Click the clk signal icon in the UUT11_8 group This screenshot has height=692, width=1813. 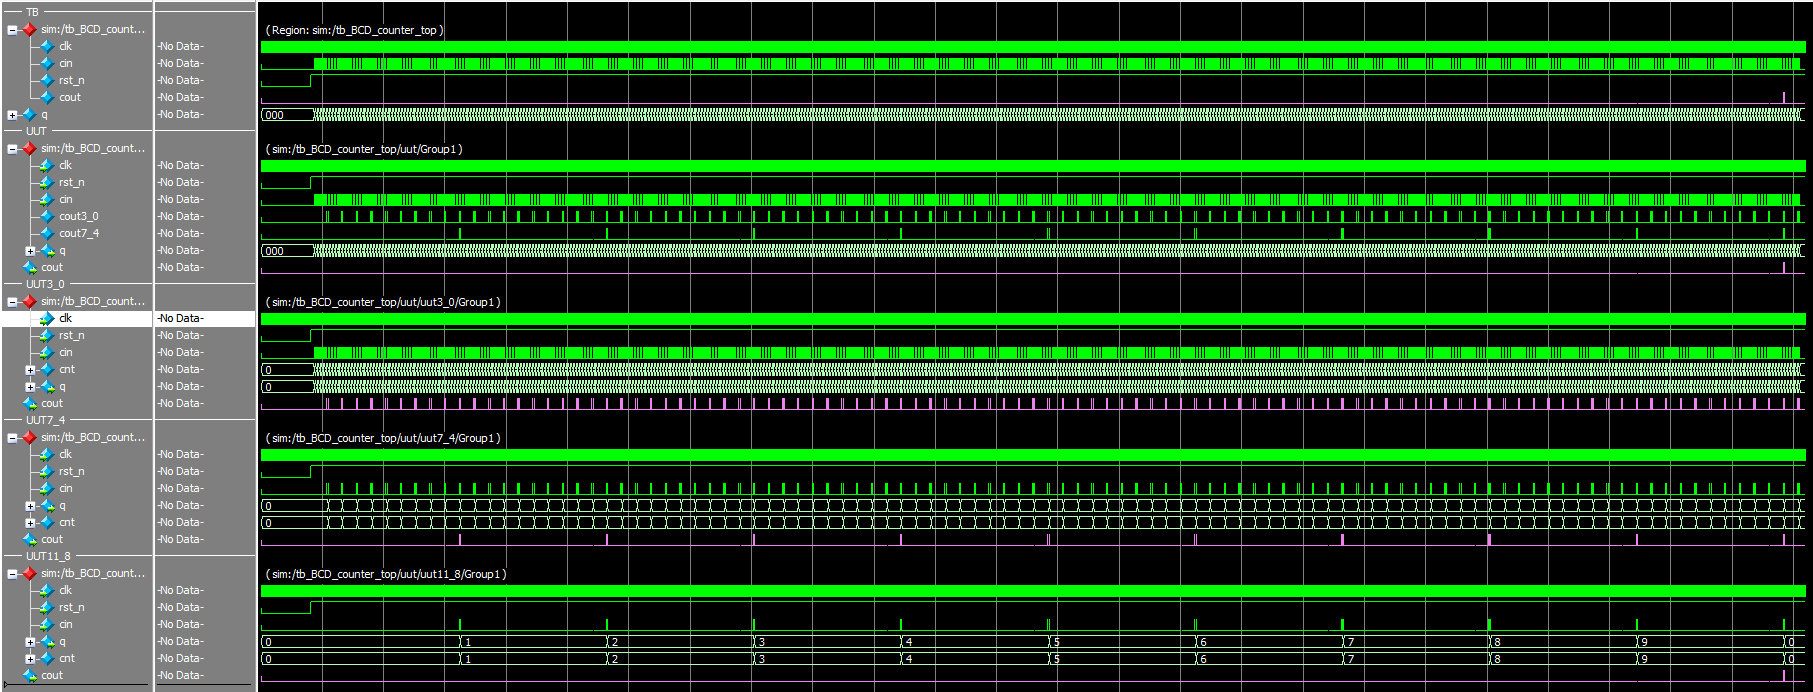click(x=47, y=591)
